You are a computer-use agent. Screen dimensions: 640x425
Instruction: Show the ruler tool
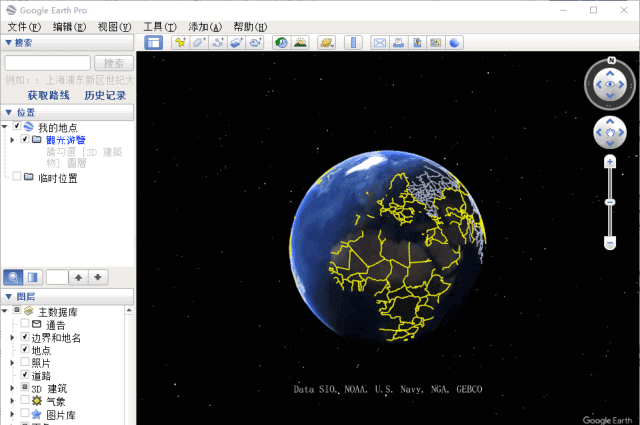pyautogui.click(x=353, y=42)
